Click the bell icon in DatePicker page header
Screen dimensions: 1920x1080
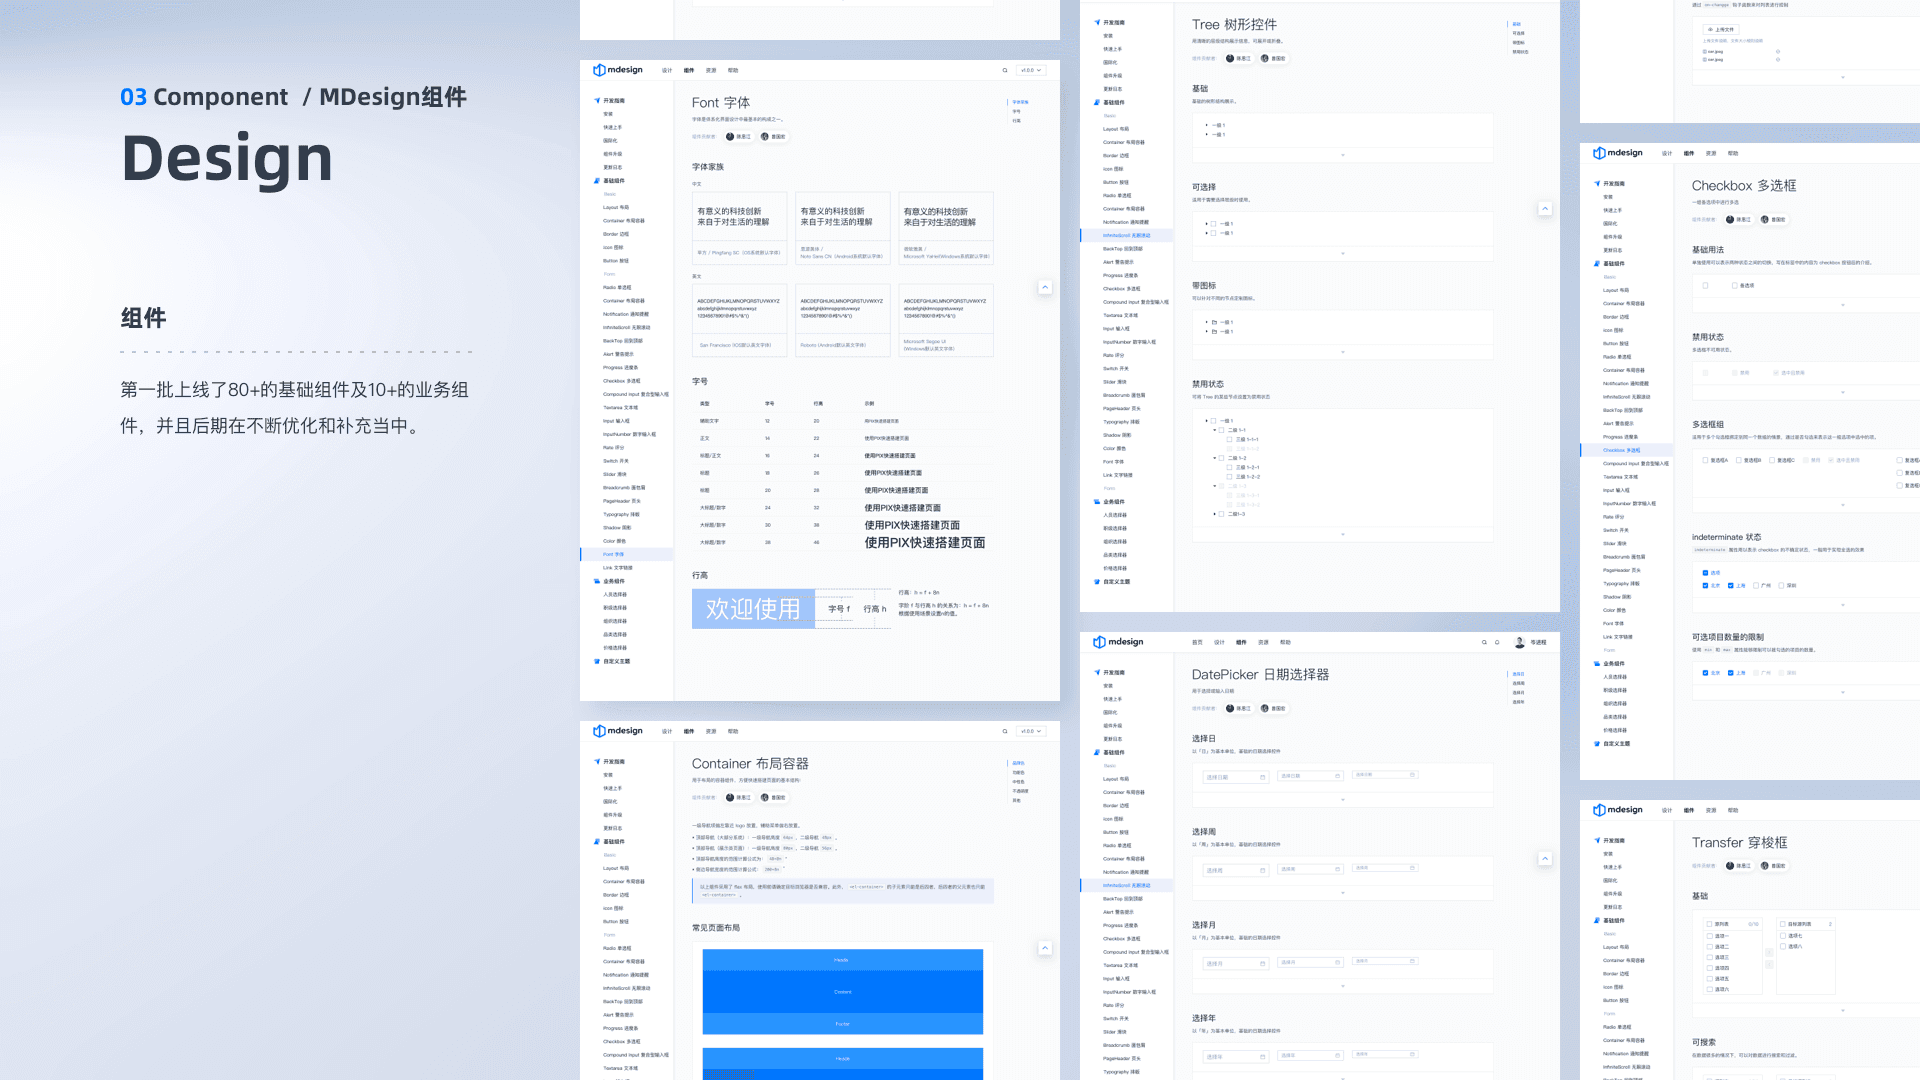[1497, 643]
